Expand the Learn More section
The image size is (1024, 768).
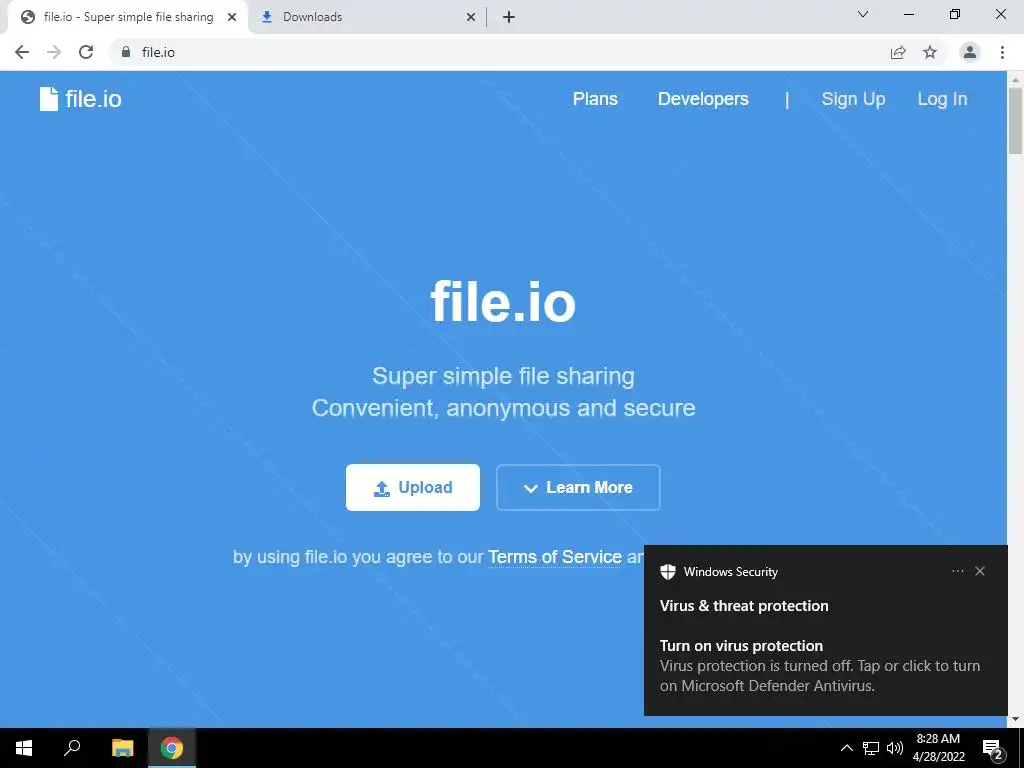[578, 487]
